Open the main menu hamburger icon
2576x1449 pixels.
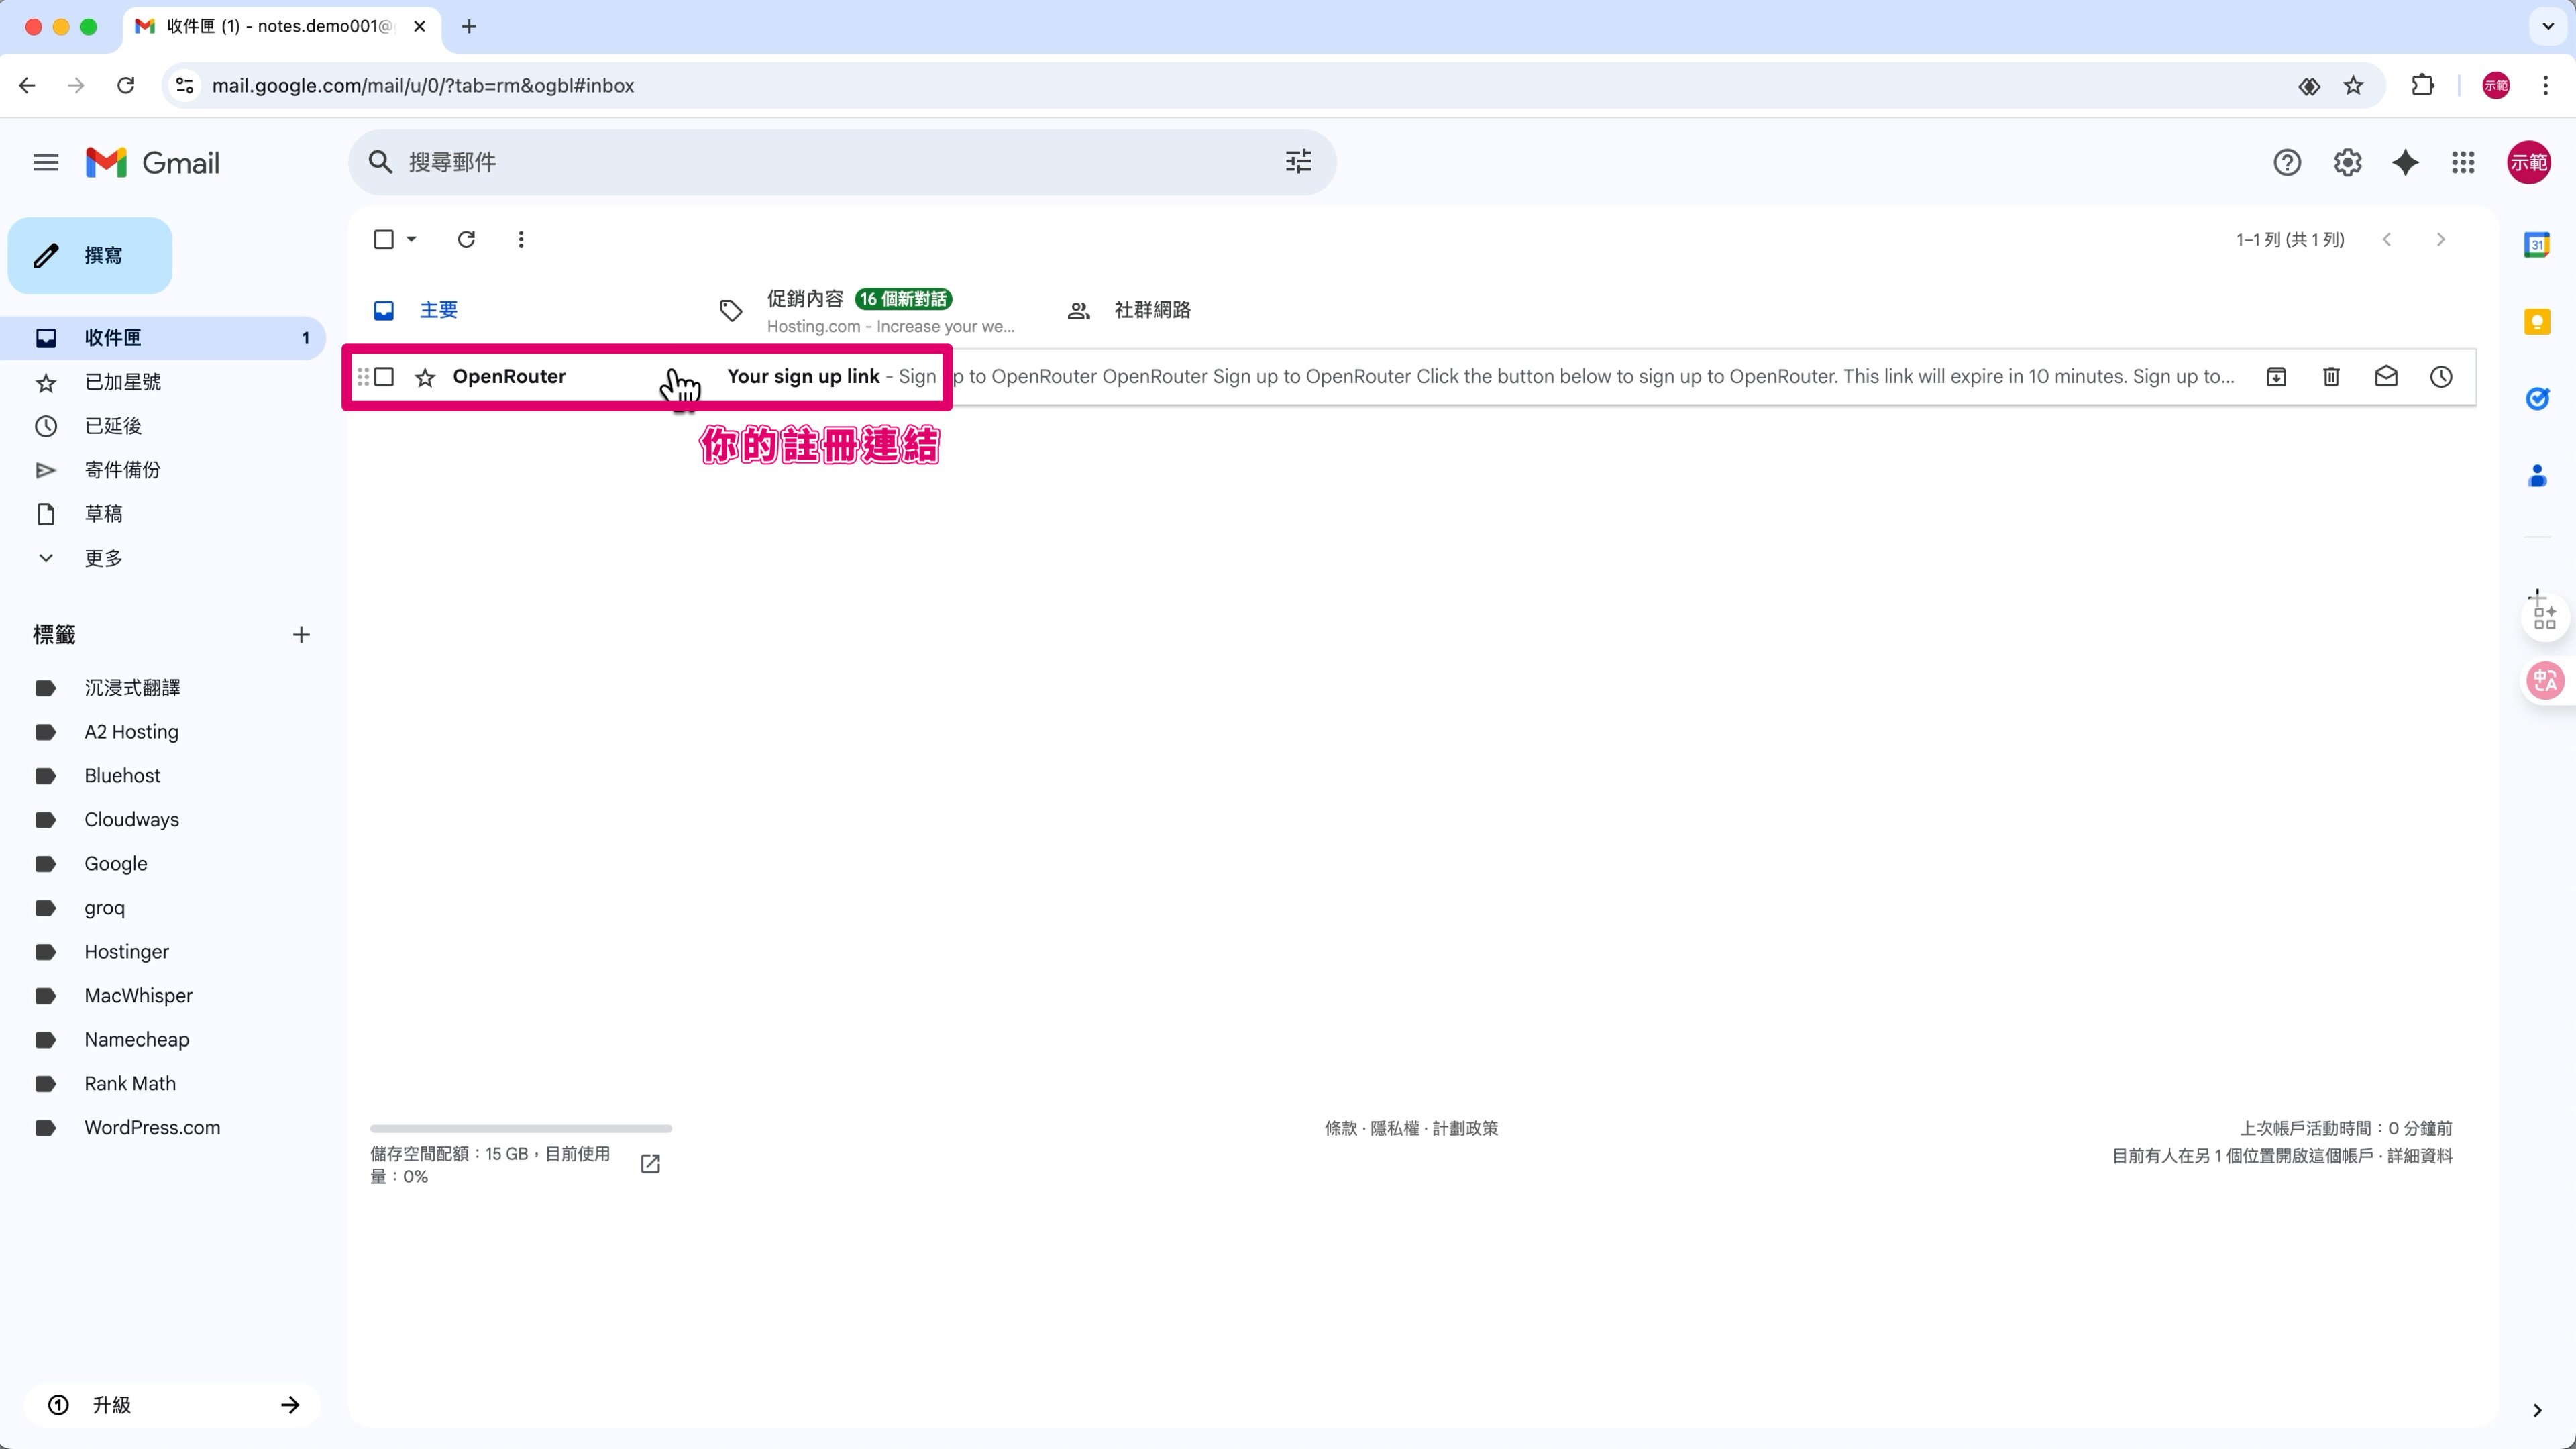(x=46, y=162)
